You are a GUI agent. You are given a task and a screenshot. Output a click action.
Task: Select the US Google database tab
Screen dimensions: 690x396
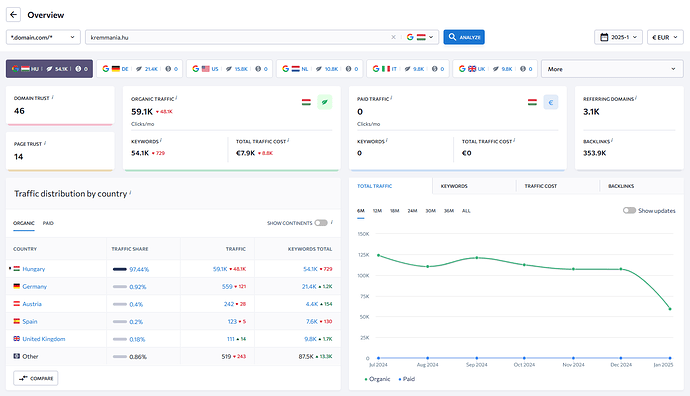[x=229, y=69]
